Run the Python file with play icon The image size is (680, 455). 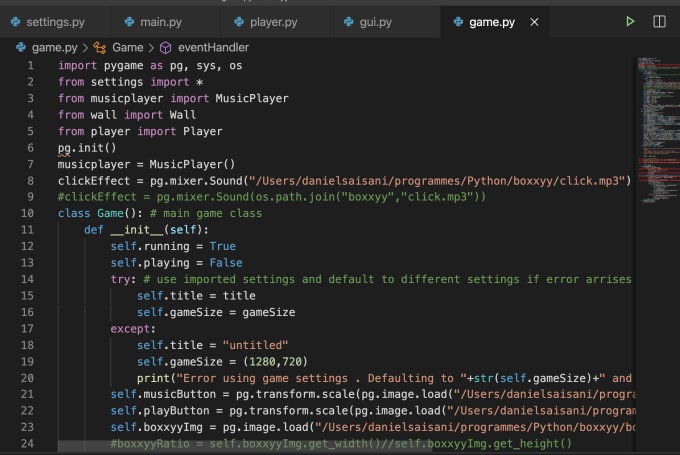(x=630, y=21)
